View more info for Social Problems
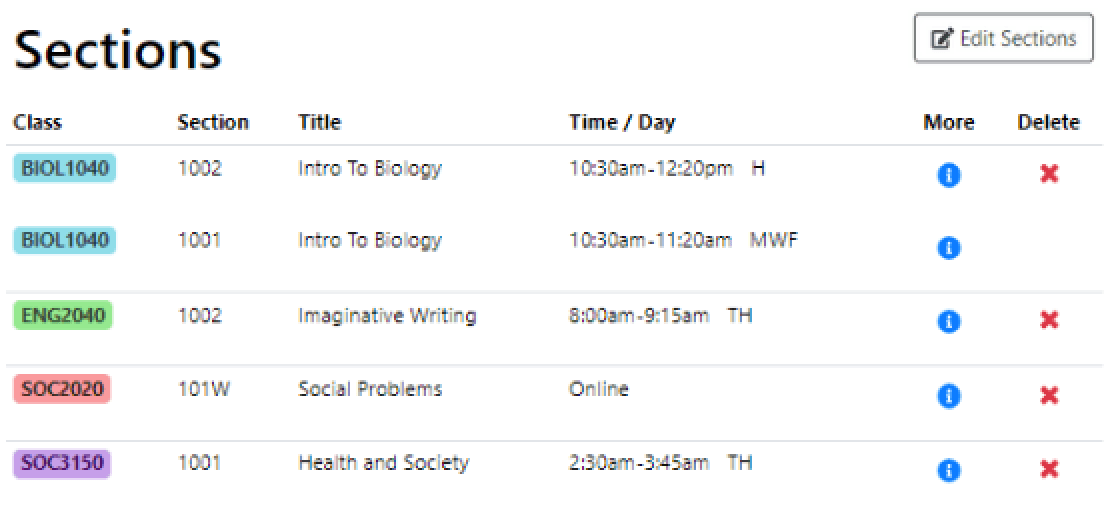The height and width of the screenshot is (508, 1104). [x=949, y=396]
